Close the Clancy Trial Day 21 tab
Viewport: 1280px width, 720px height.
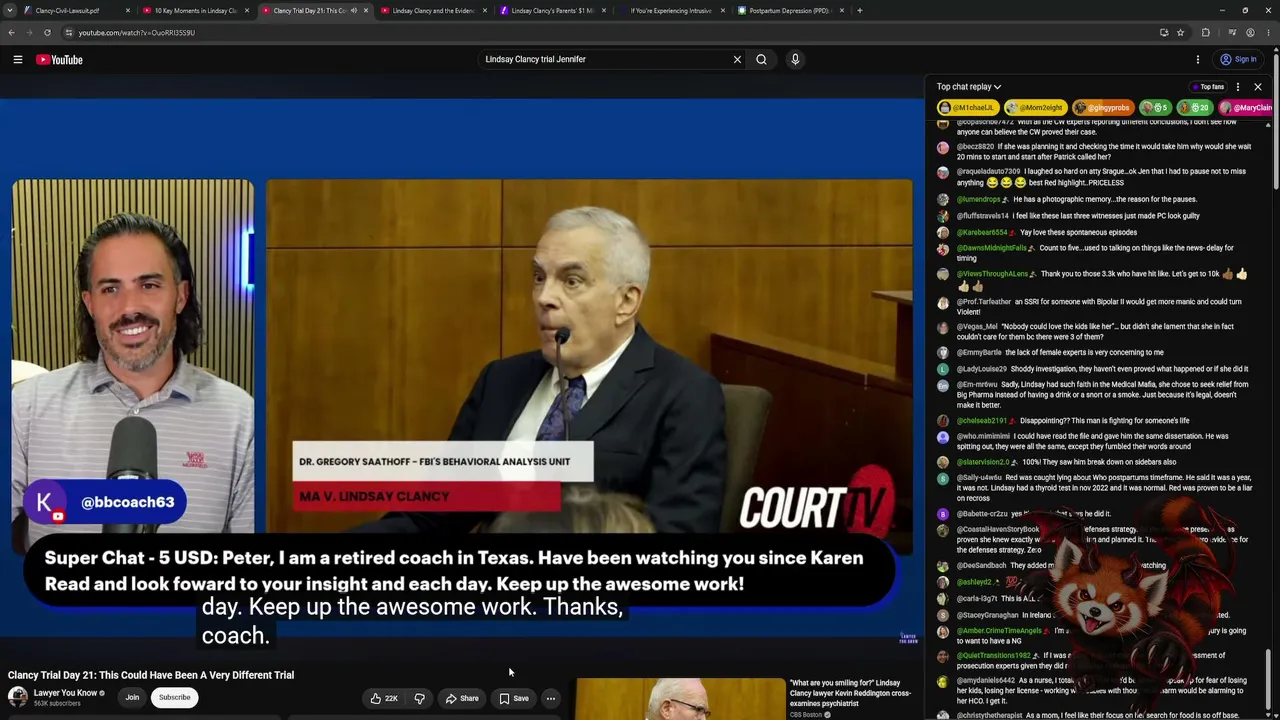coord(365,11)
